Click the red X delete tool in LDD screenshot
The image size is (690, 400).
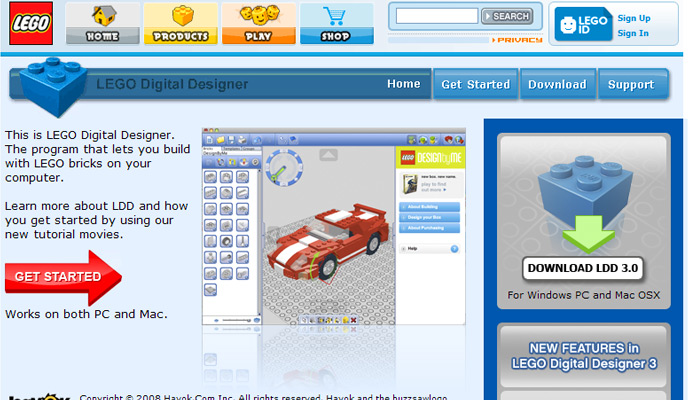[353, 320]
